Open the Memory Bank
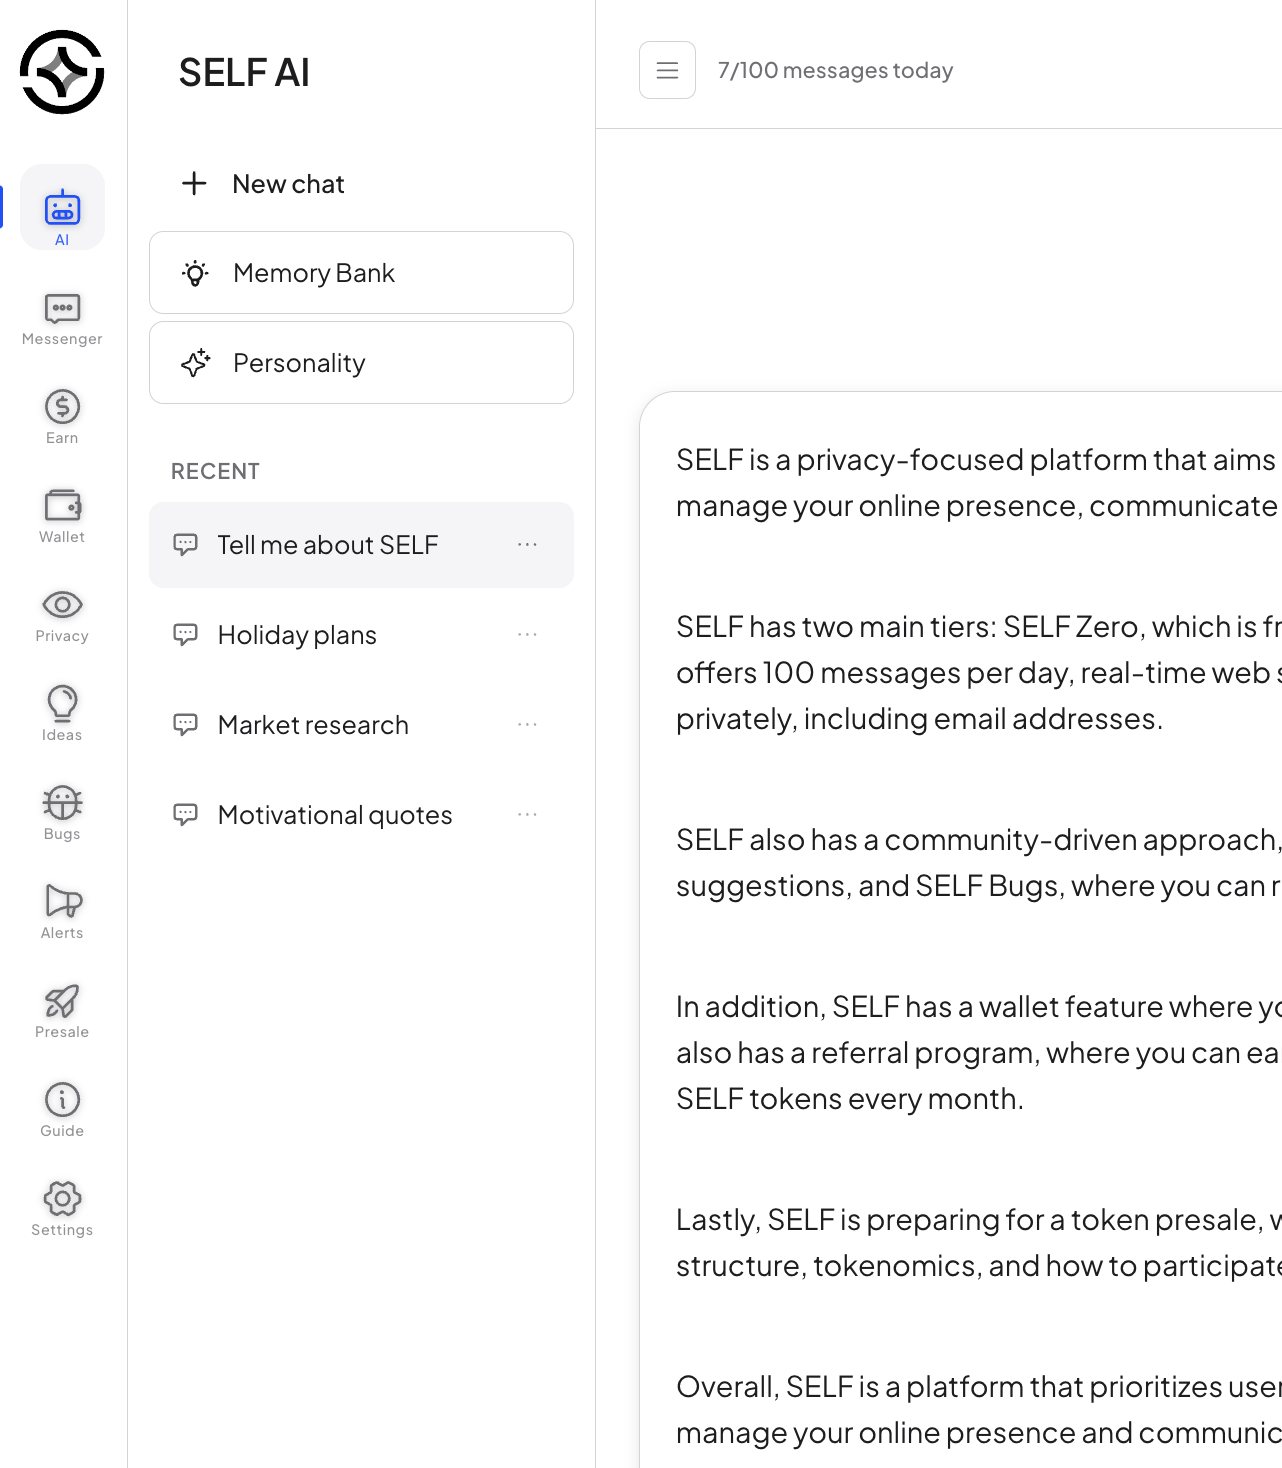Screen dimensions: 1282x1468 pos(361,273)
